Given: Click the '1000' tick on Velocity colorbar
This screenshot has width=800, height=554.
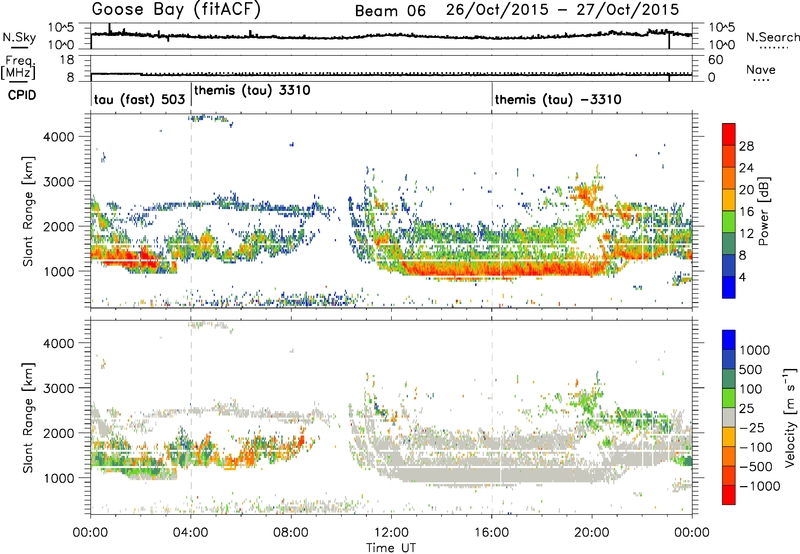Looking at the screenshot, I should point(755,350).
